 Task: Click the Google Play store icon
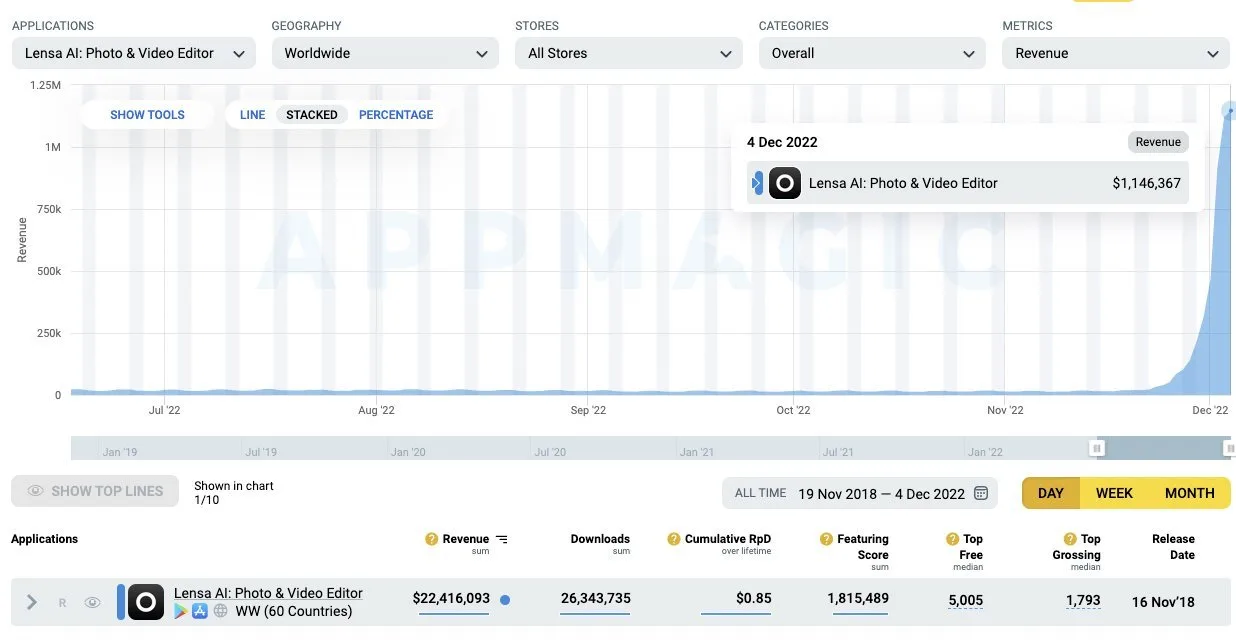(x=181, y=611)
